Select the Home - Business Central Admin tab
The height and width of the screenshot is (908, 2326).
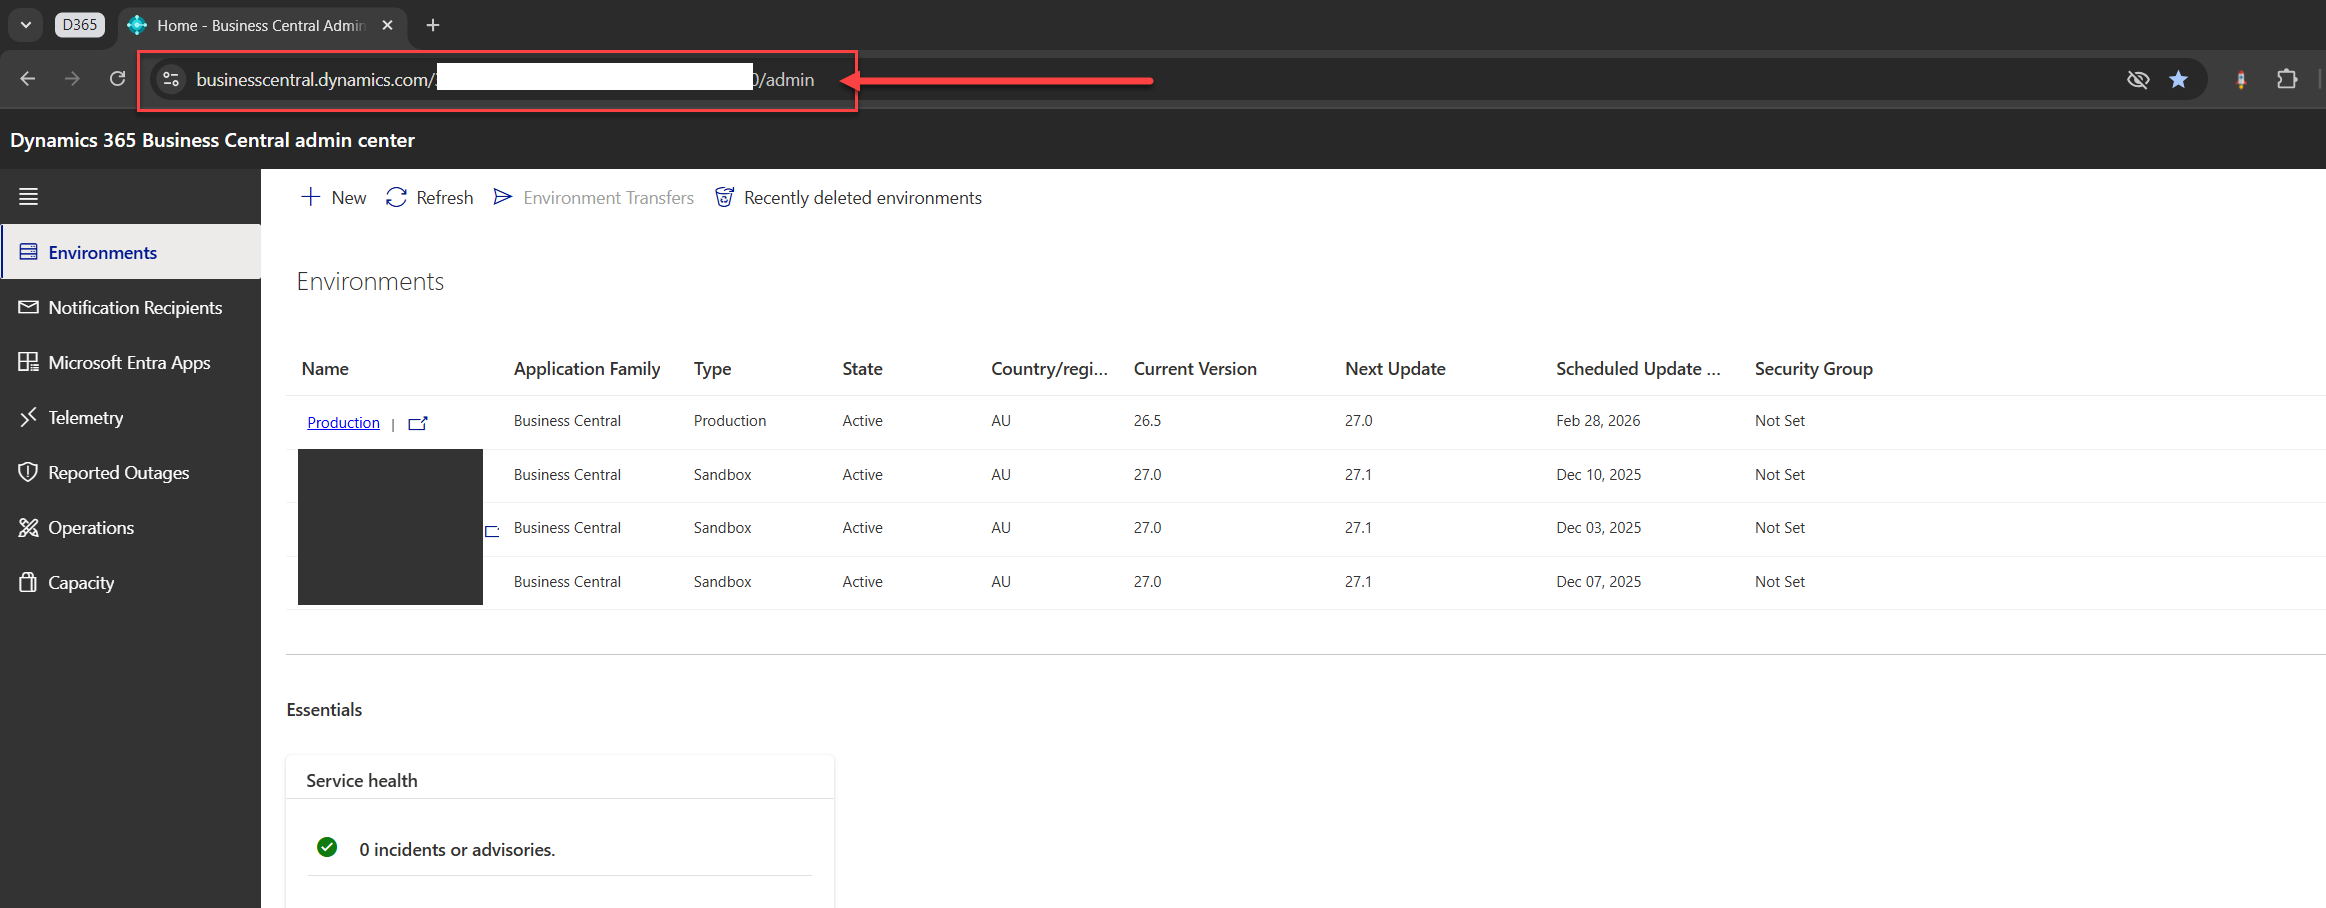click(x=262, y=25)
